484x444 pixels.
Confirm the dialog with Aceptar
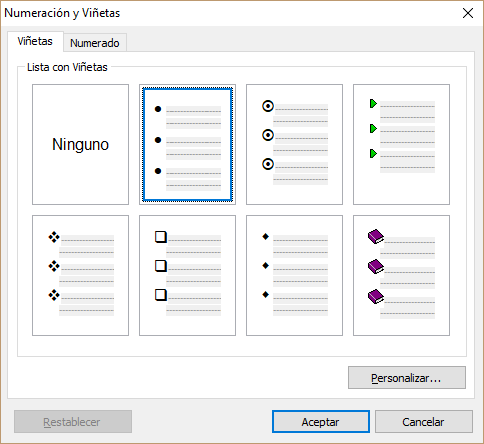pyautogui.click(x=321, y=422)
